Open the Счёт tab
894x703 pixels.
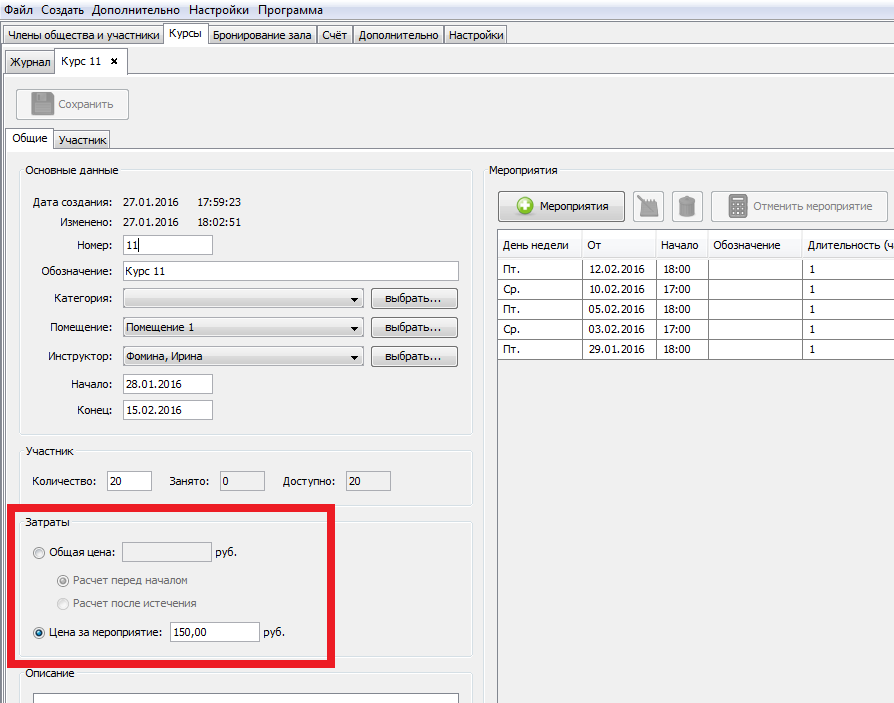tap(335, 35)
